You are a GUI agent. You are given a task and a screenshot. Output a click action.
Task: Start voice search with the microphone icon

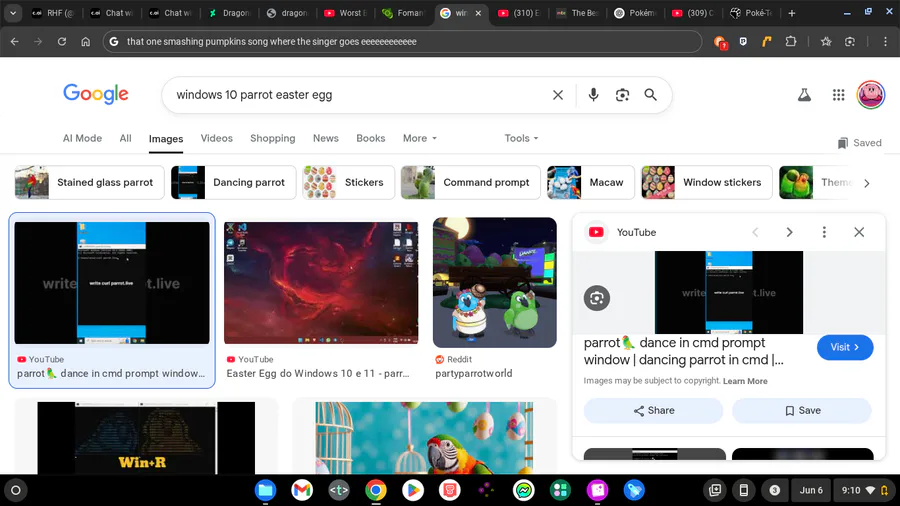click(x=593, y=95)
